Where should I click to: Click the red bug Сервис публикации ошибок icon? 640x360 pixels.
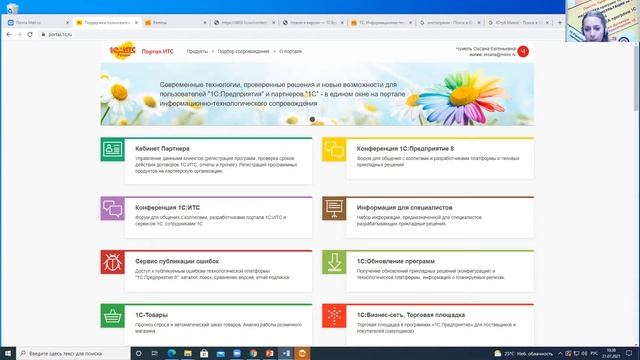[x=112, y=262]
